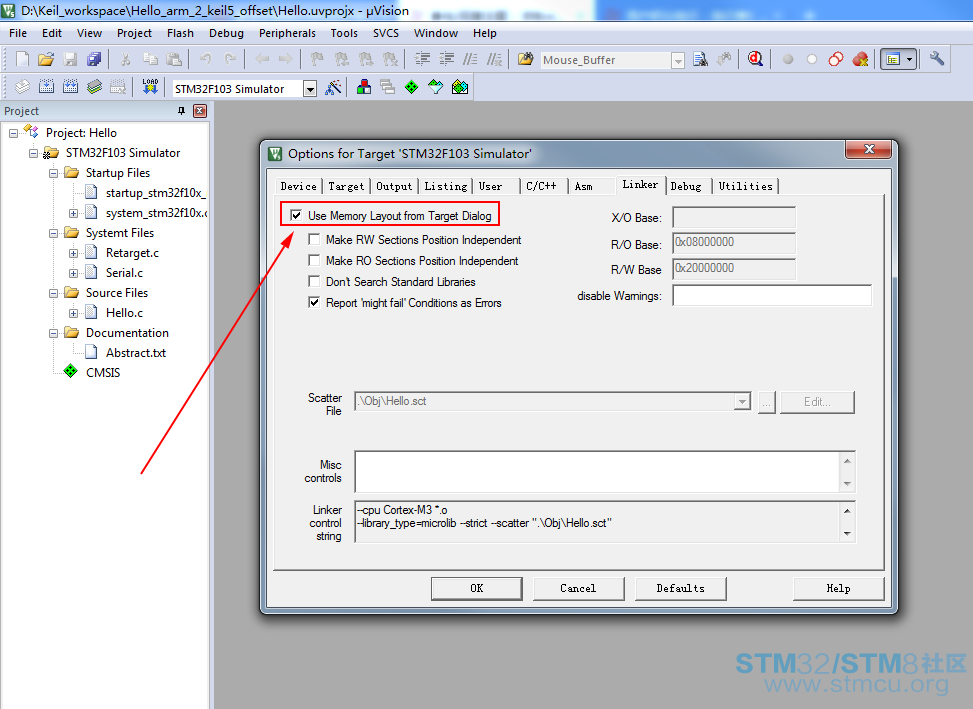Click the comment selection icon
The width and height of the screenshot is (973, 709).
tap(470, 59)
